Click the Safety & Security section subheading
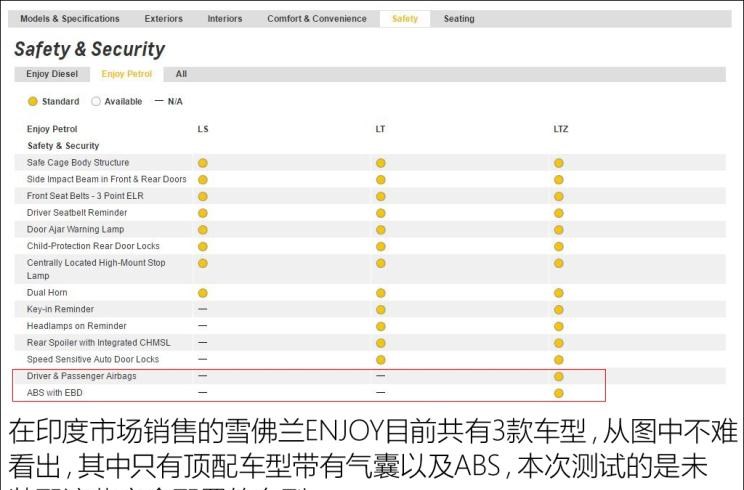The image size is (744, 490). coord(63,146)
